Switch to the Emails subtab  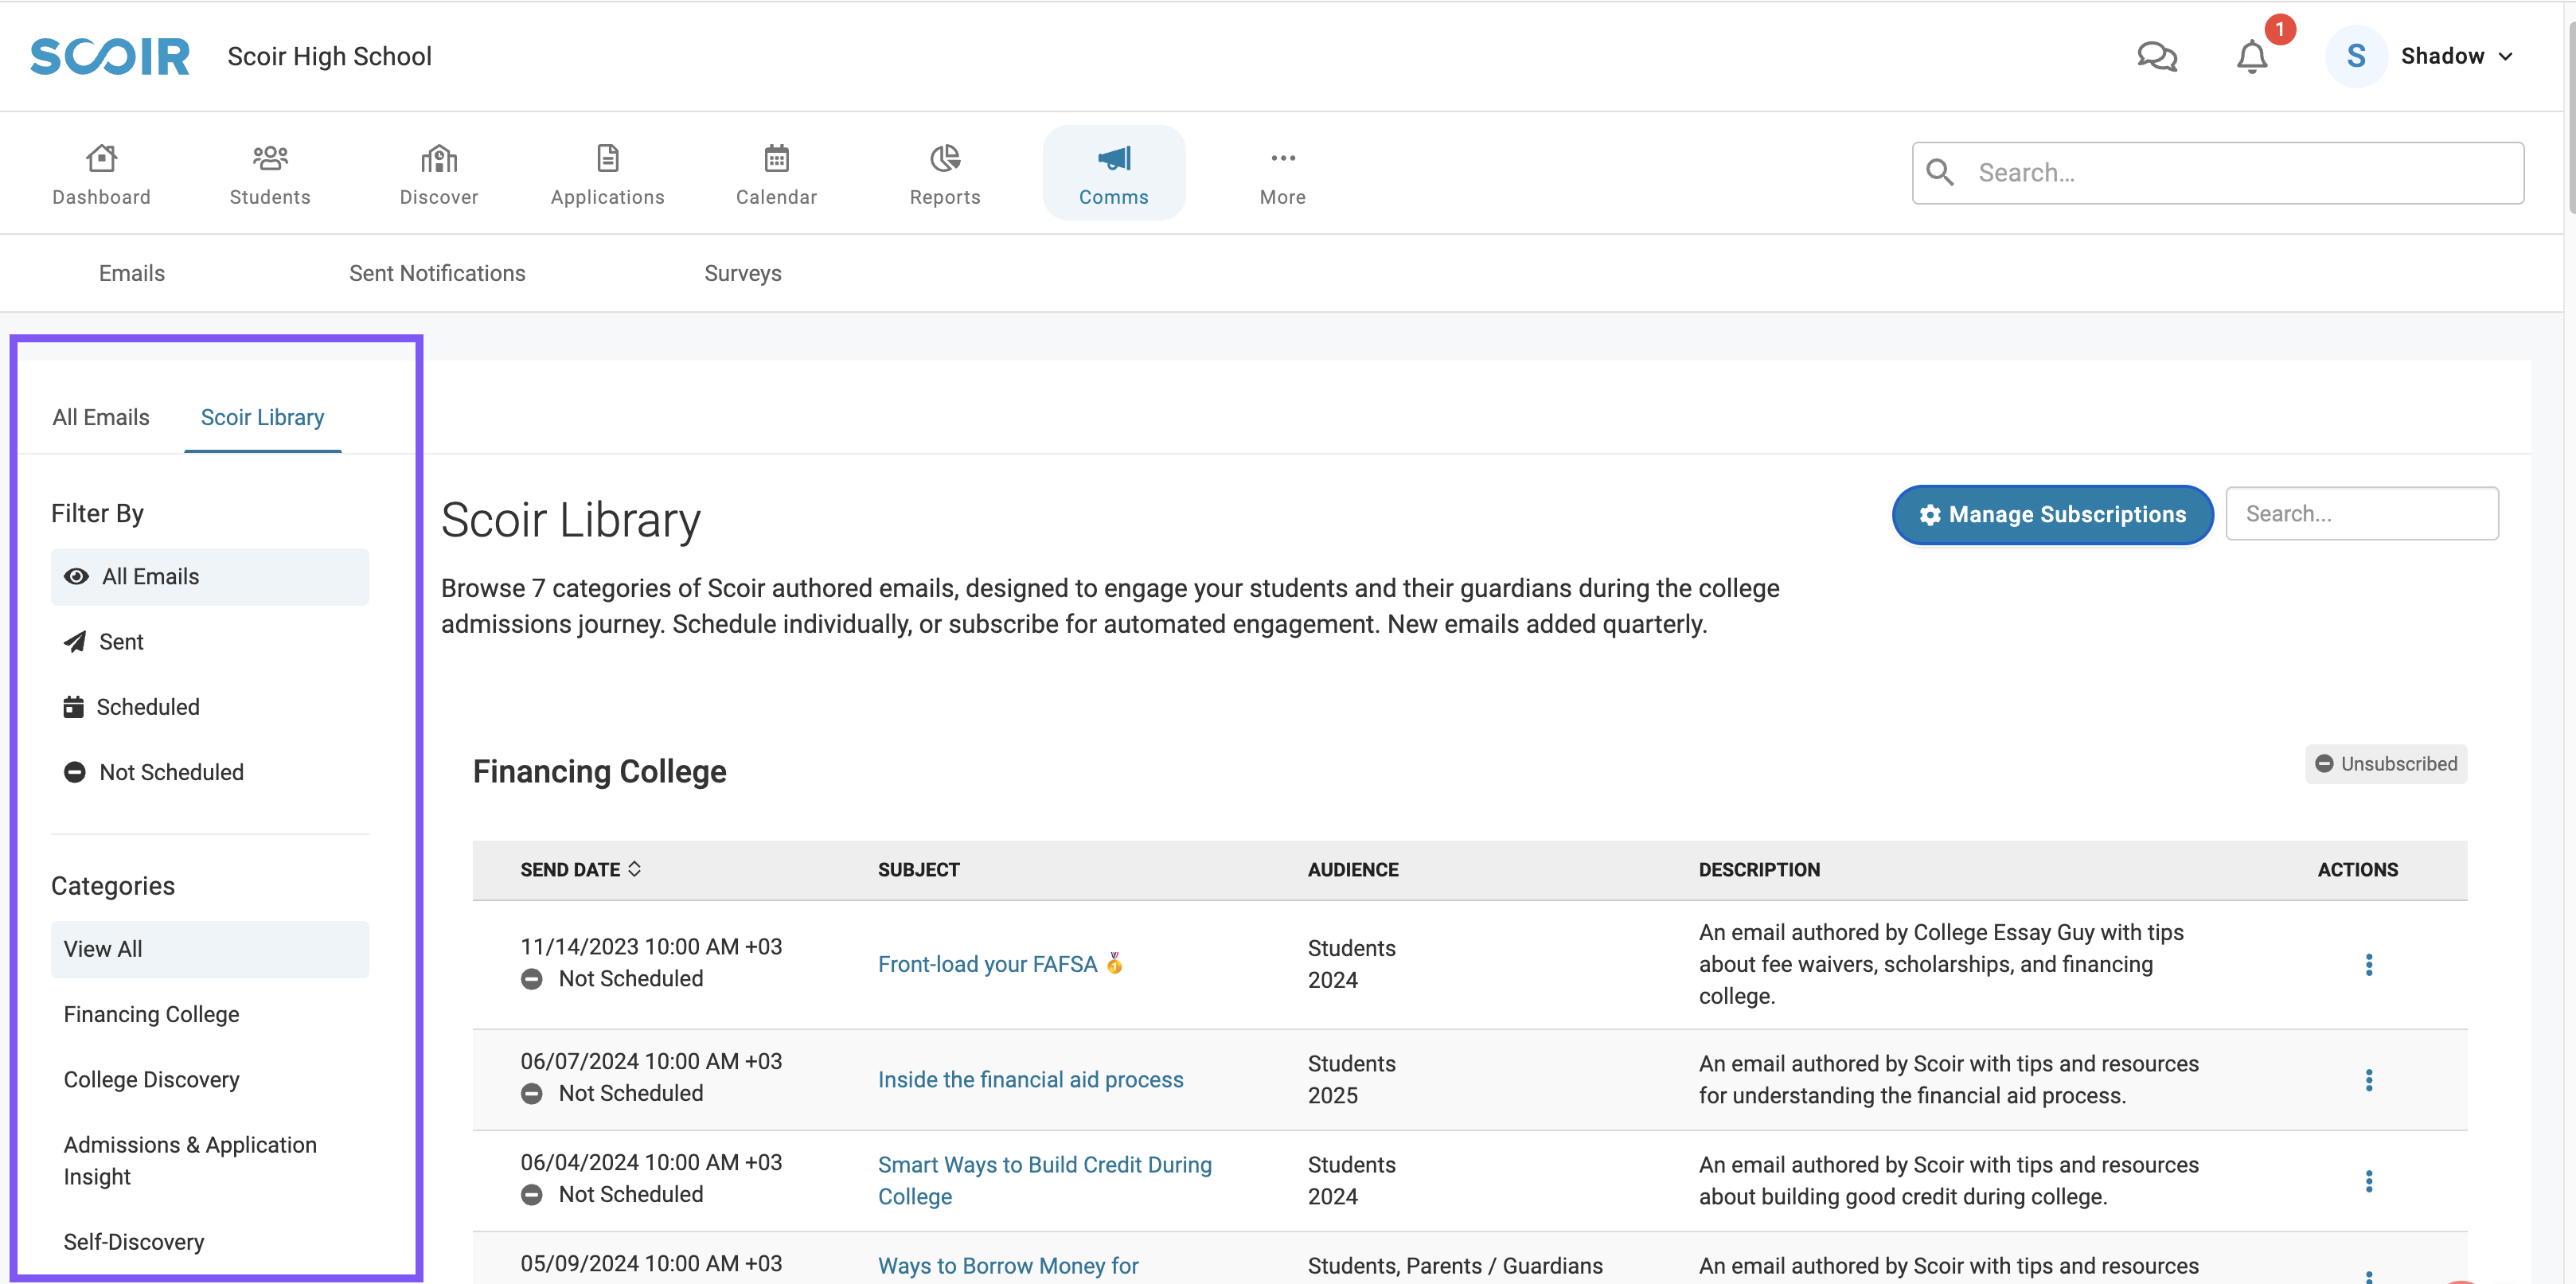(x=131, y=273)
